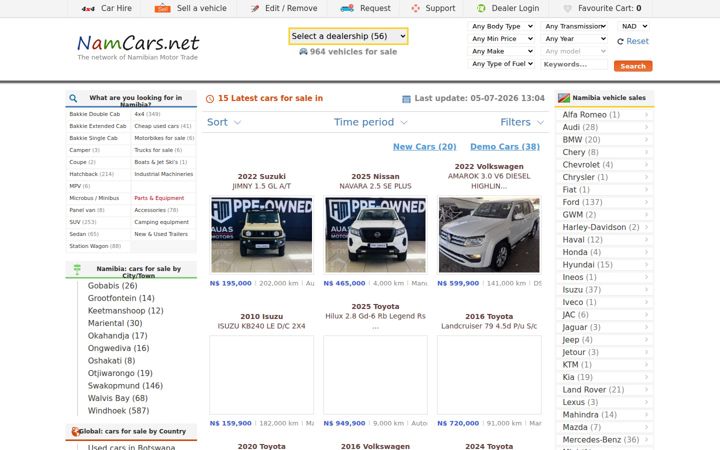Open the Ford (137) brand row

pos(605,202)
